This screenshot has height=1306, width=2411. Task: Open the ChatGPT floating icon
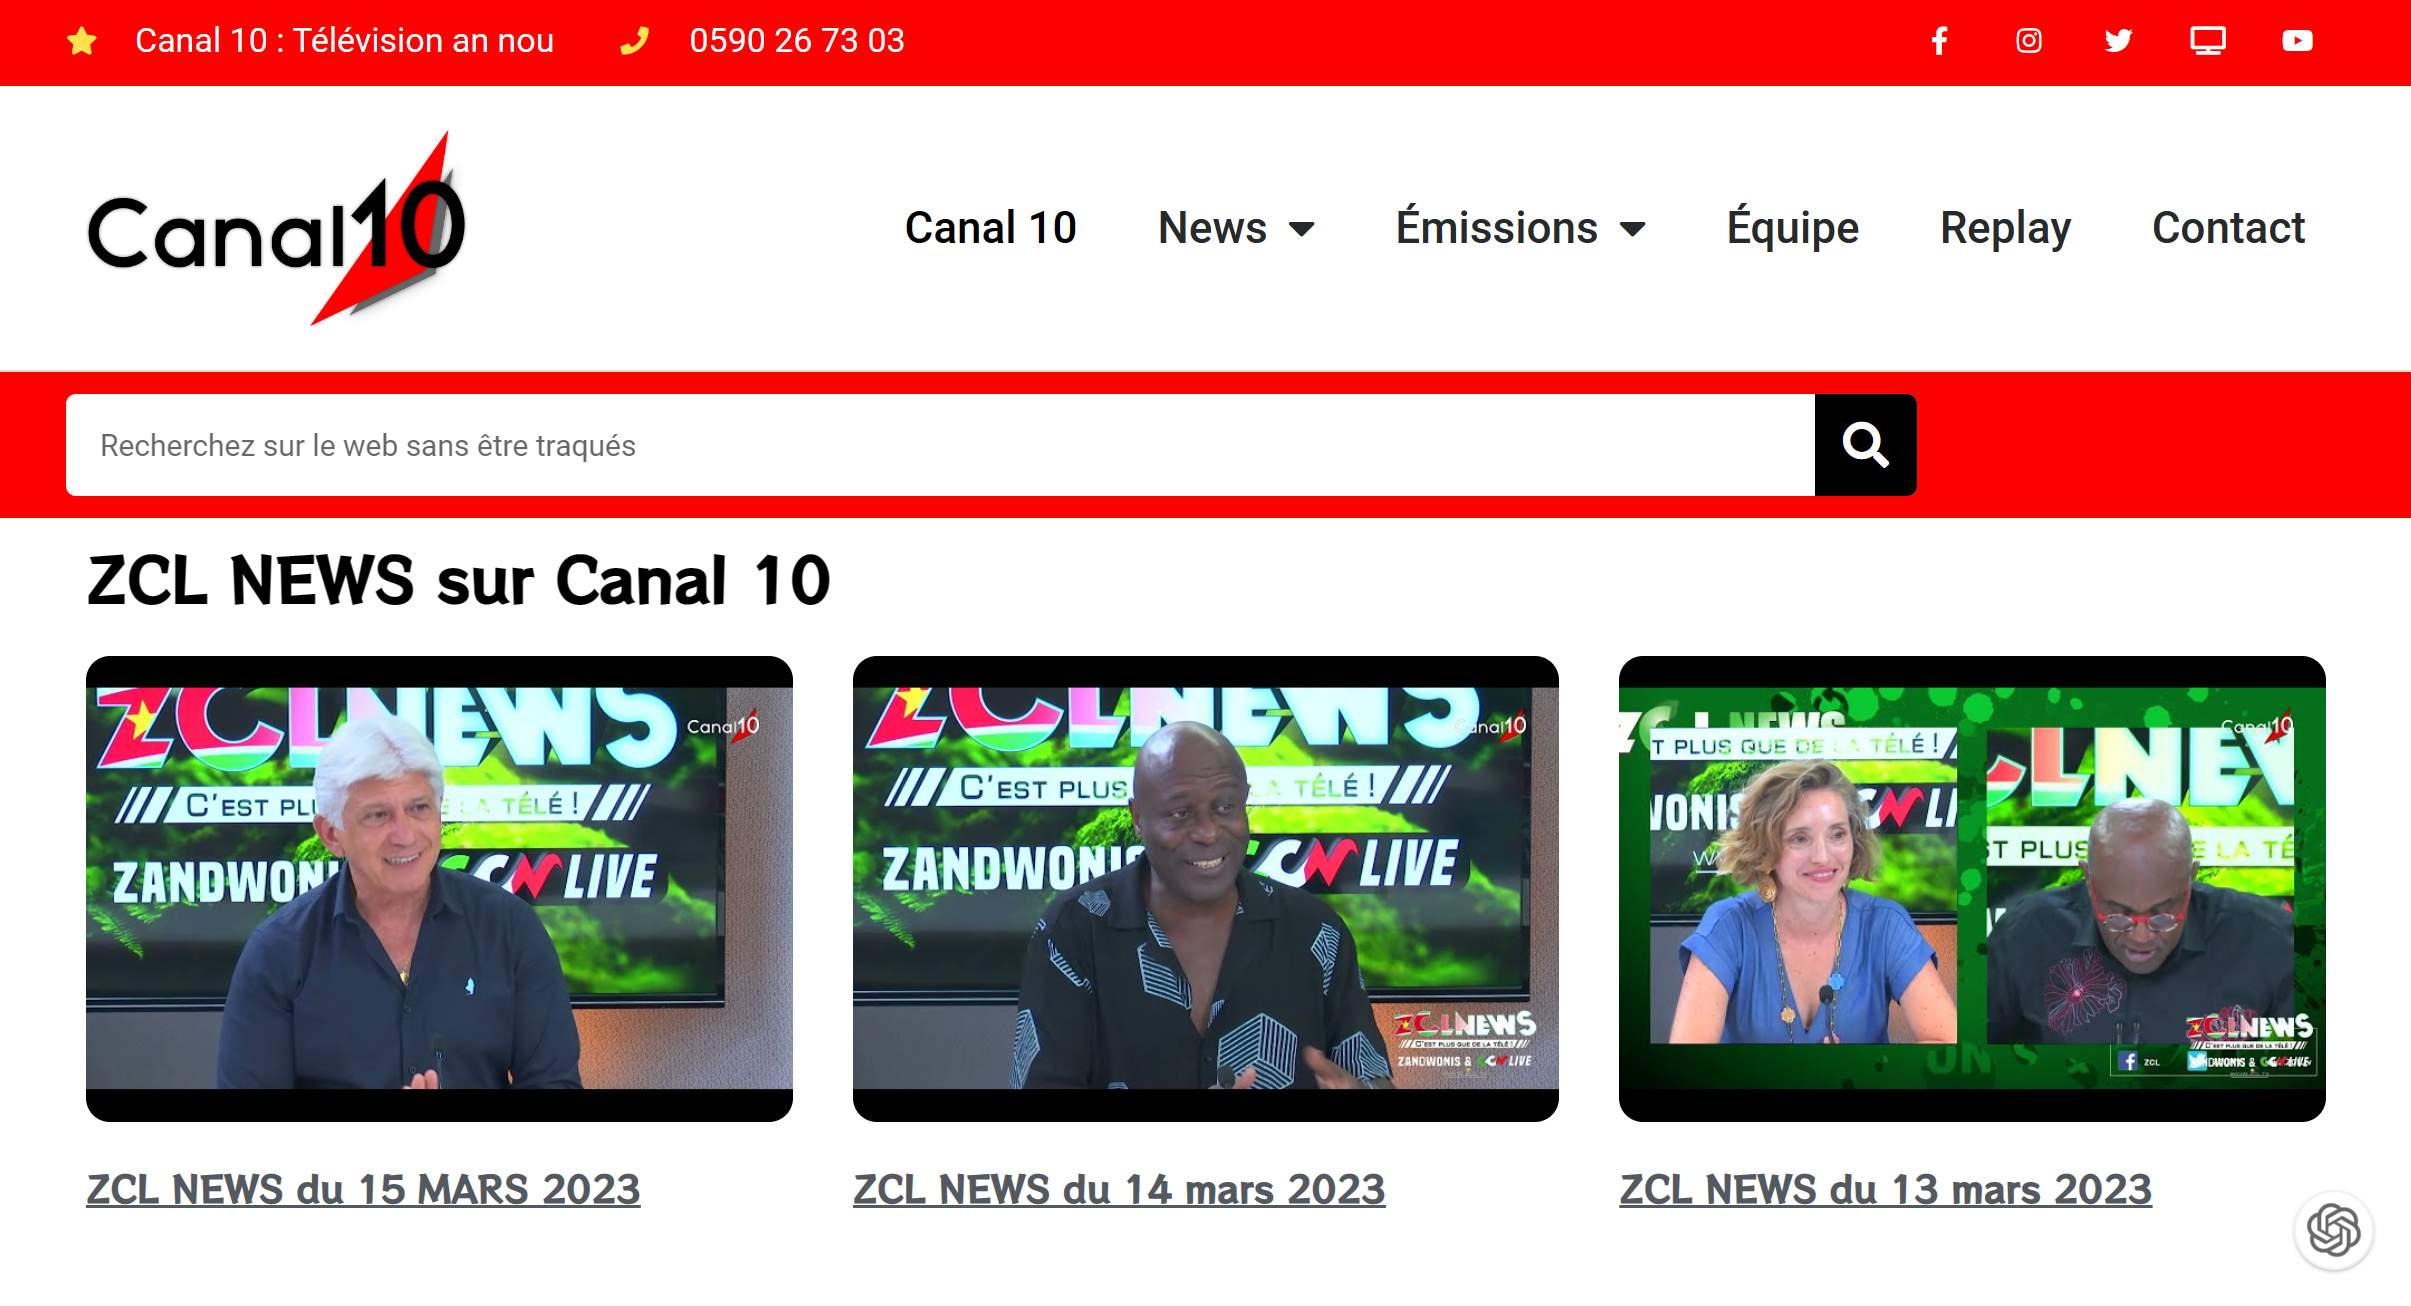(x=2333, y=1230)
